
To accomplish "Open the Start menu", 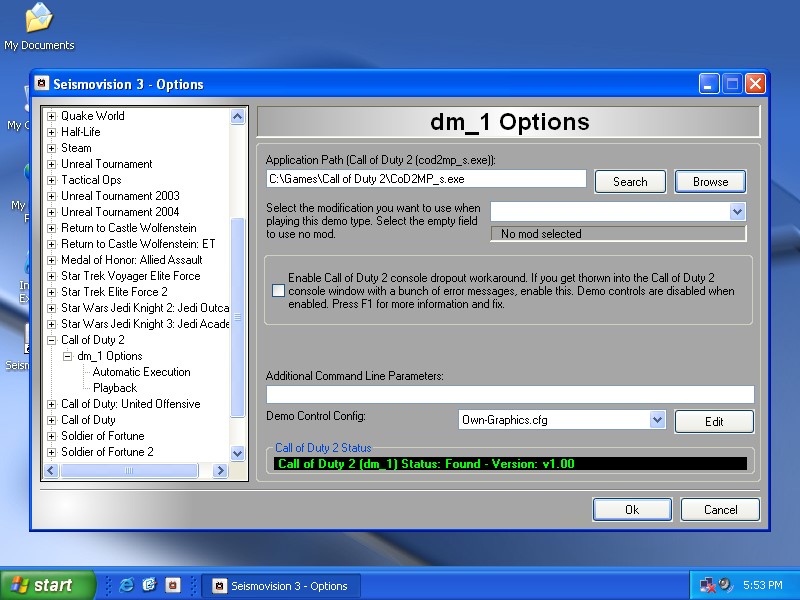I will tap(48, 586).
